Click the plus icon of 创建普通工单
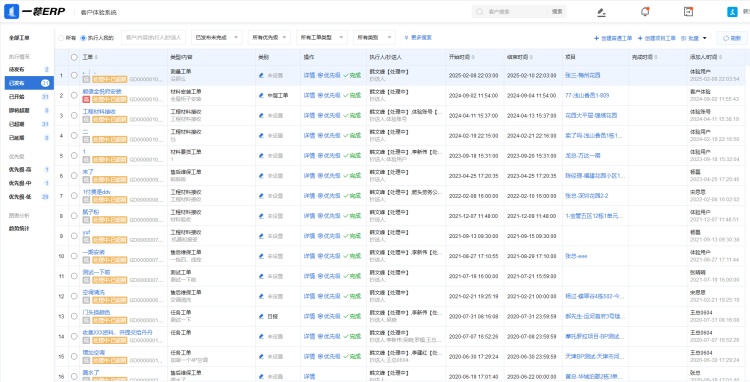750x382 pixels. 596,38
